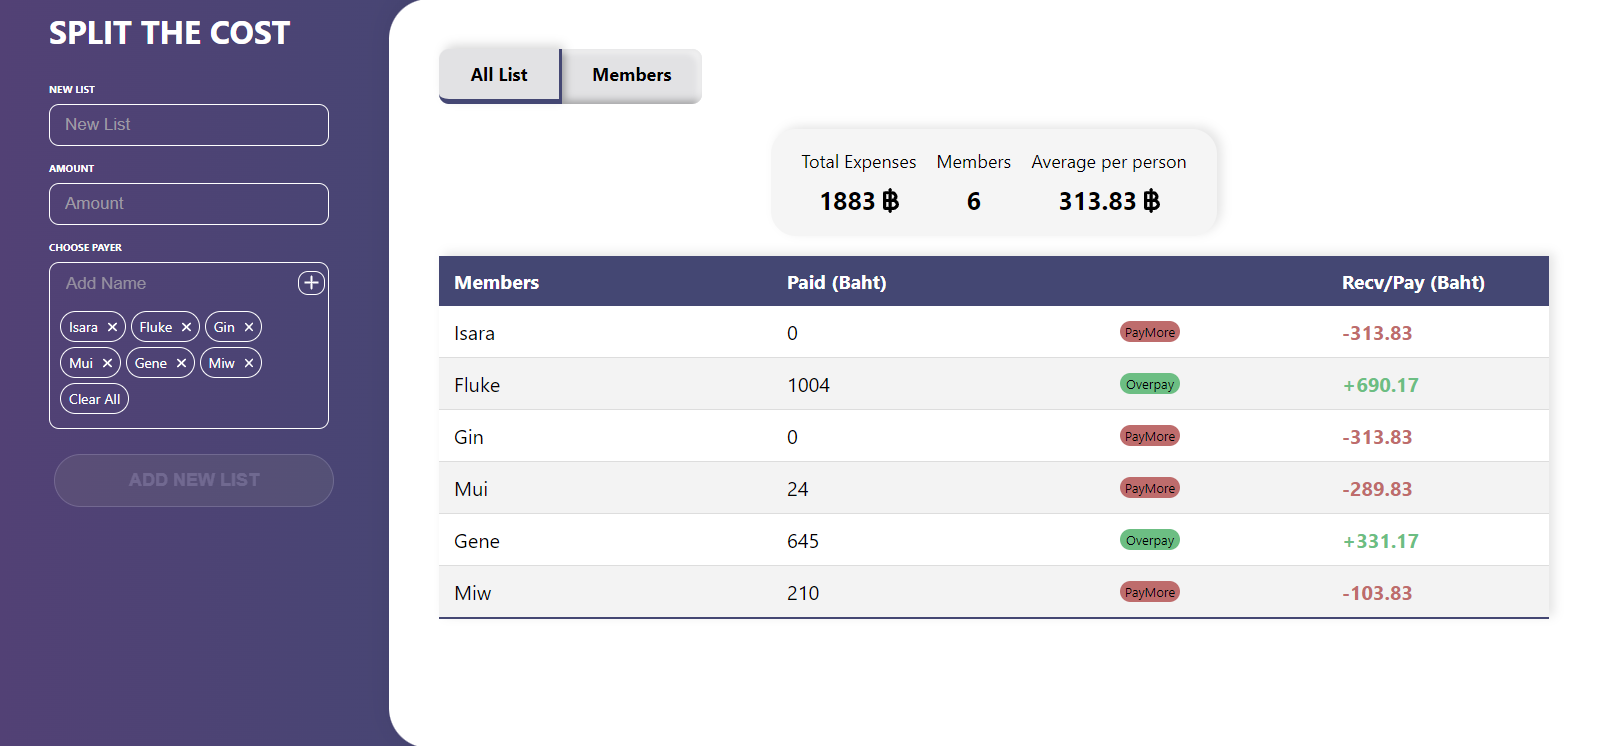Focus the New List input field

click(189, 125)
